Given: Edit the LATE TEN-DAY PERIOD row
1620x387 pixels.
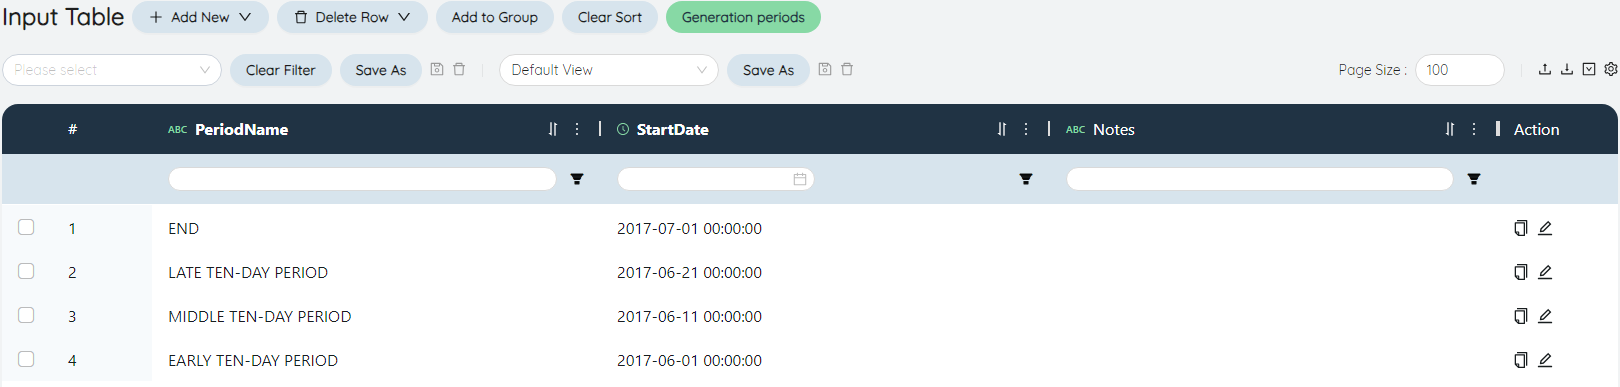Looking at the screenshot, I should pyautogui.click(x=1545, y=272).
